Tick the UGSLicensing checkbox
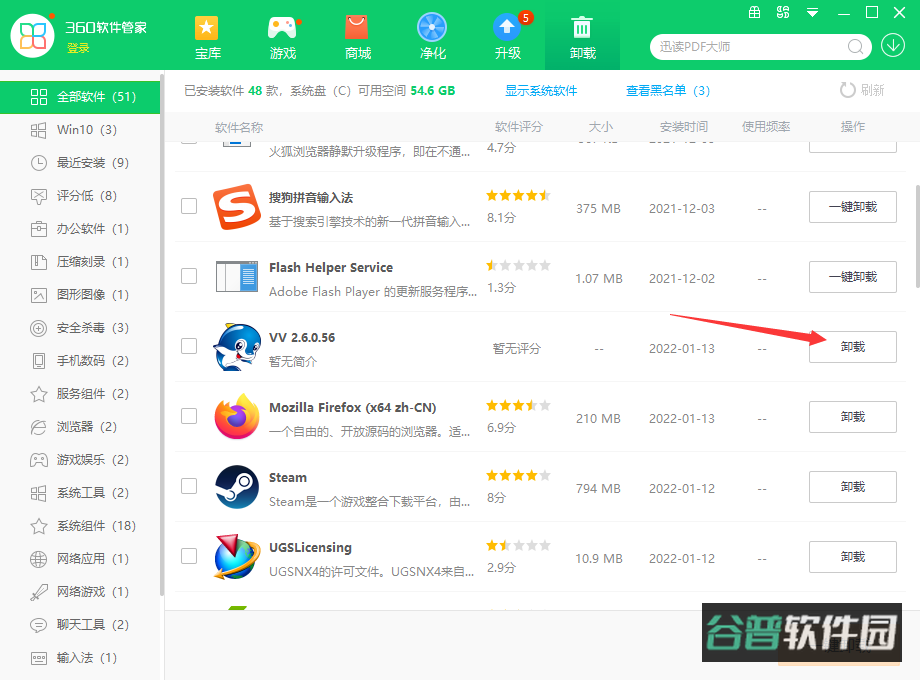 coord(189,556)
